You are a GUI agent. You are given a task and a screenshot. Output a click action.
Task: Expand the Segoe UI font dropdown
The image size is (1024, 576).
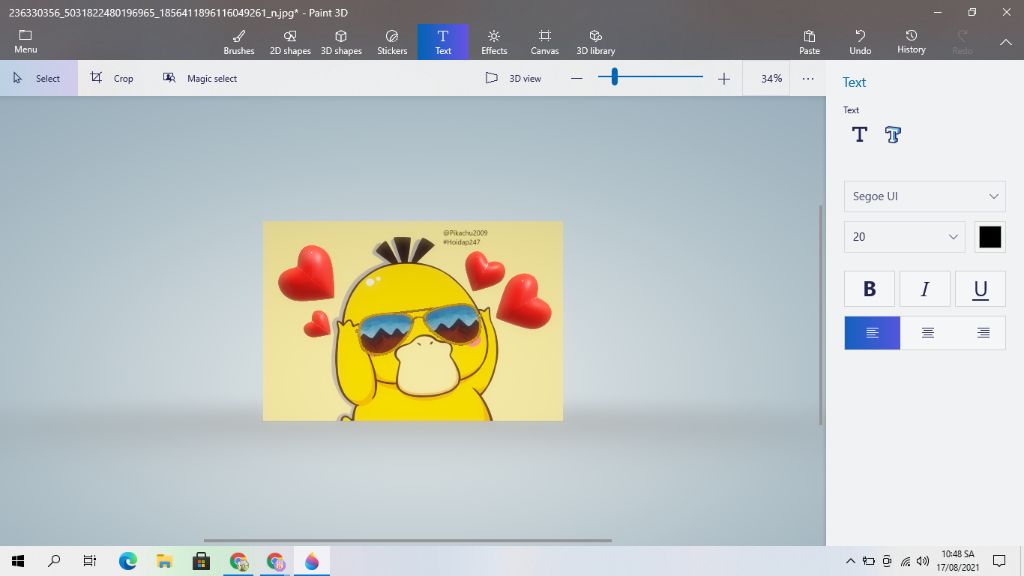925,196
